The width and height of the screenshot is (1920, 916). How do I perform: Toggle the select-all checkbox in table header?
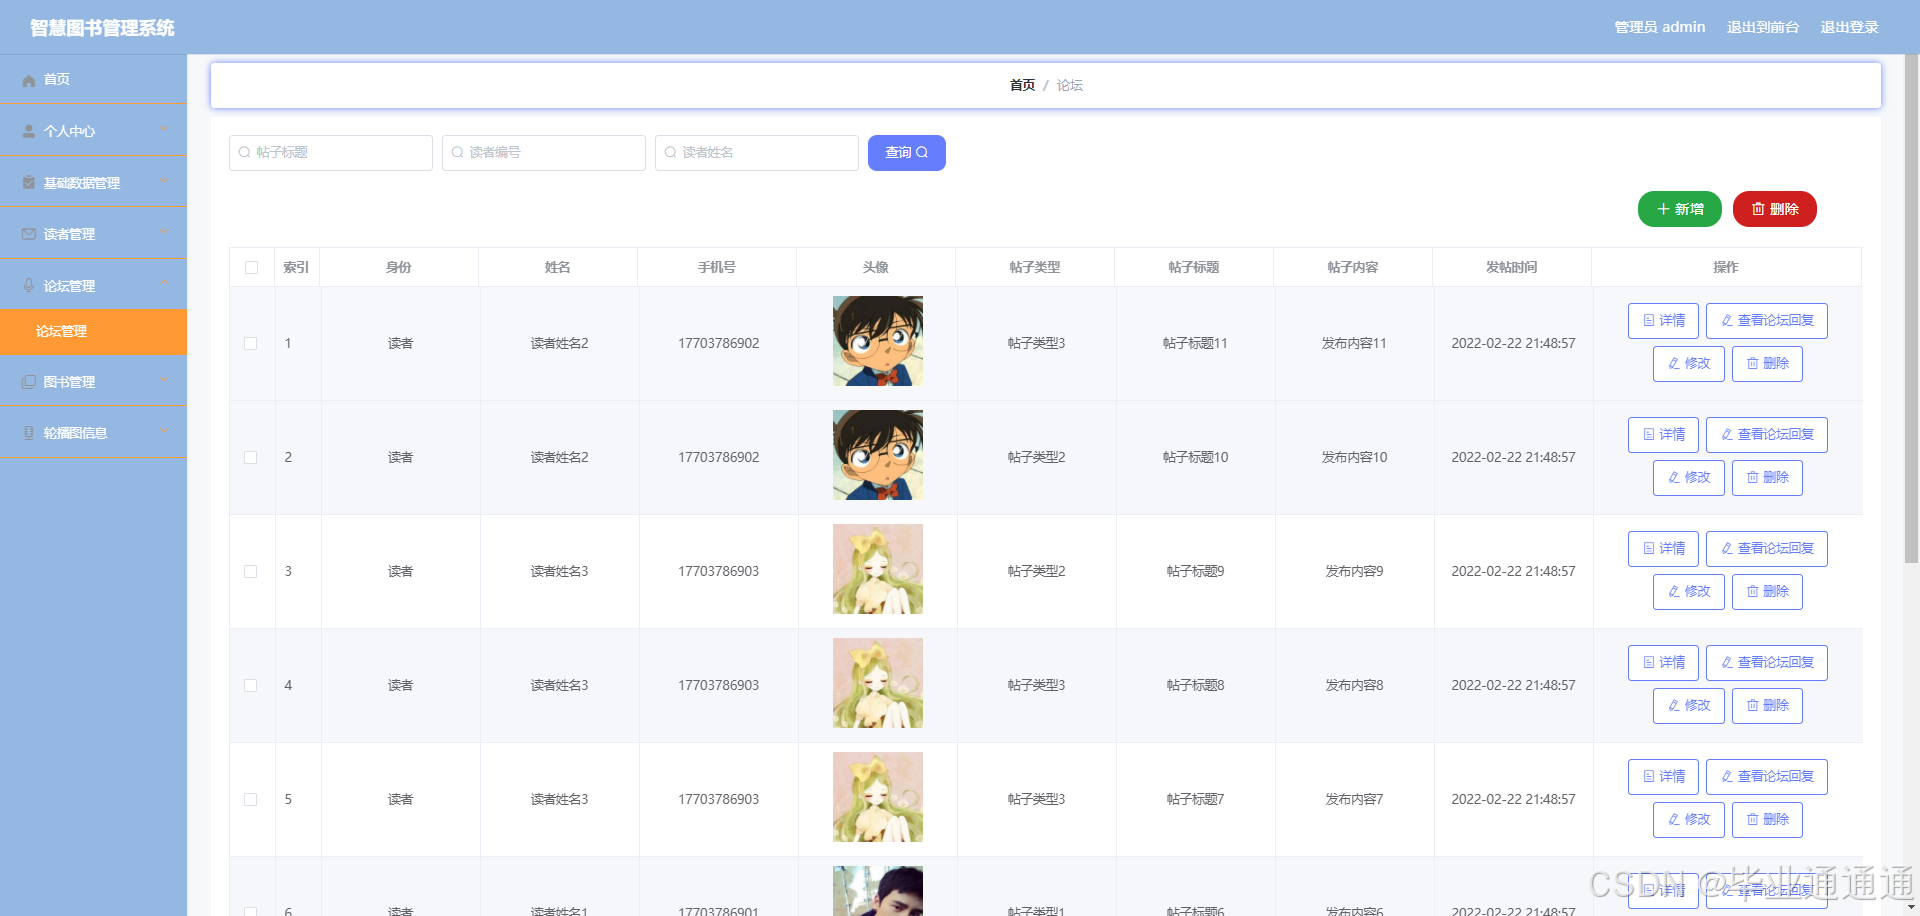(x=251, y=267)
